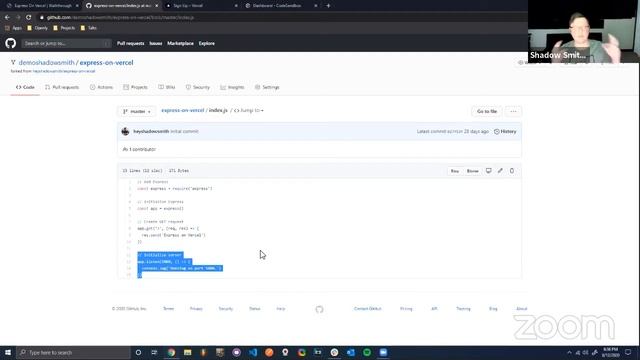Switch to the Insights tab
640x360 pixels.
pos(232,87)
